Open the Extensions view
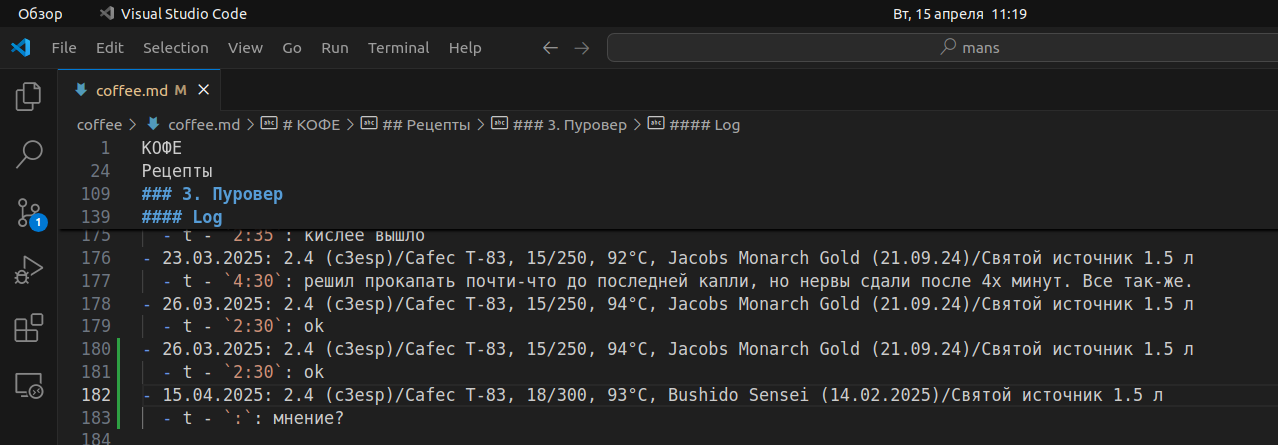 29,327
